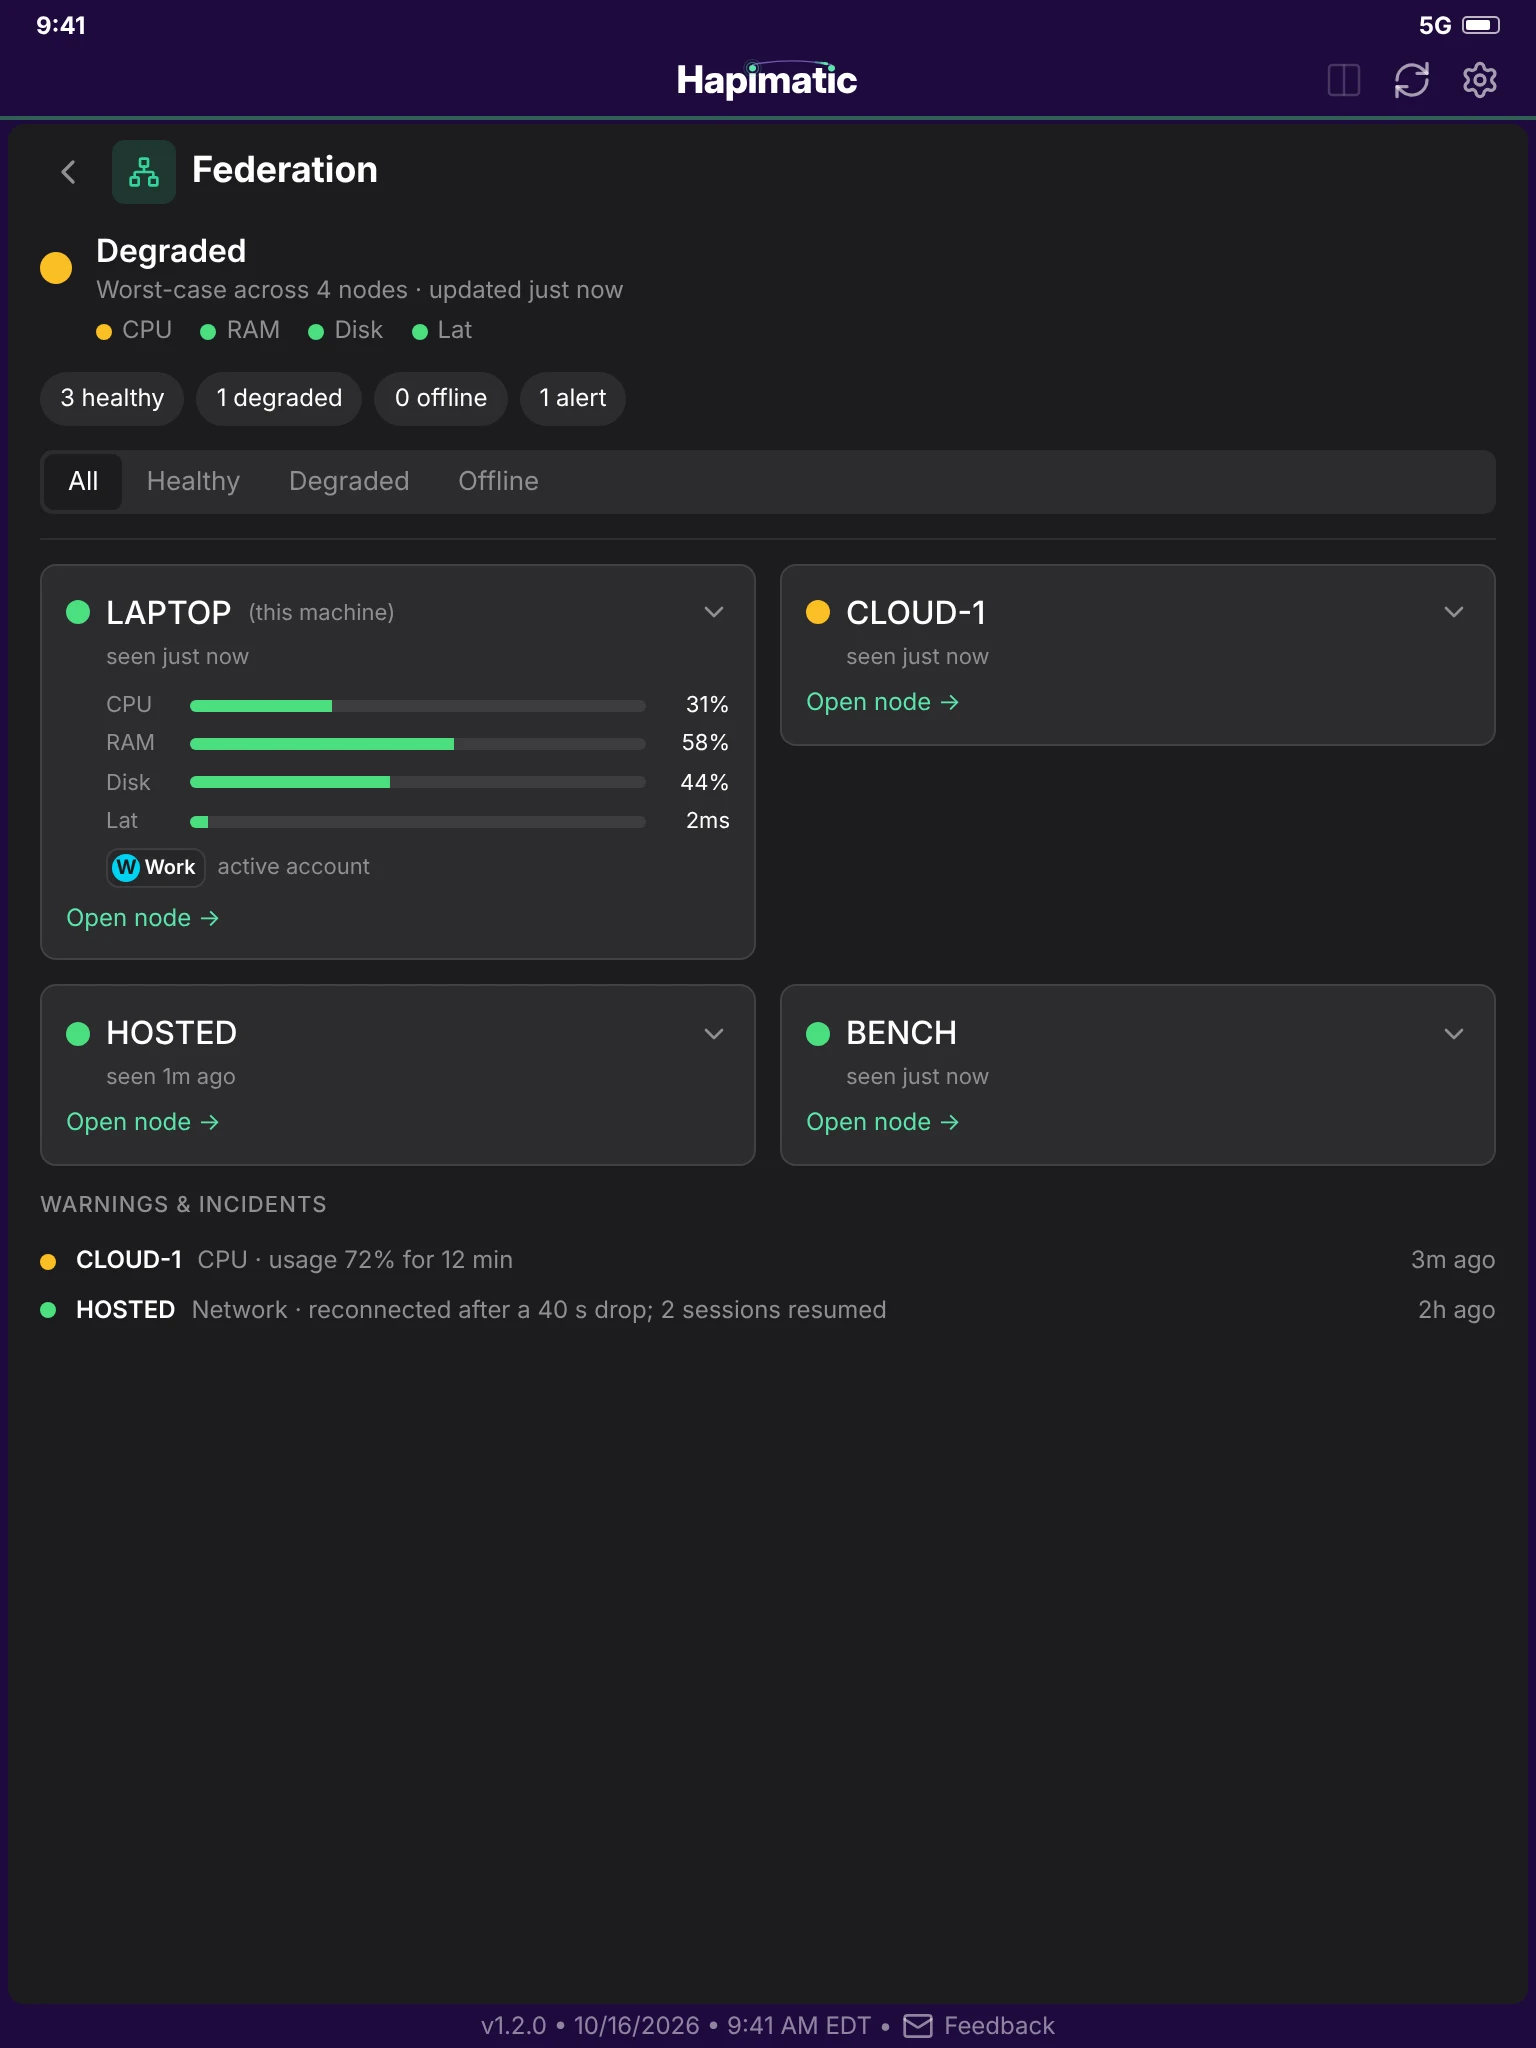The height and width of the screenshot is (2048, 1536).
Task: Click the BENCH green status dot
Action: (x=818, y=1033)
